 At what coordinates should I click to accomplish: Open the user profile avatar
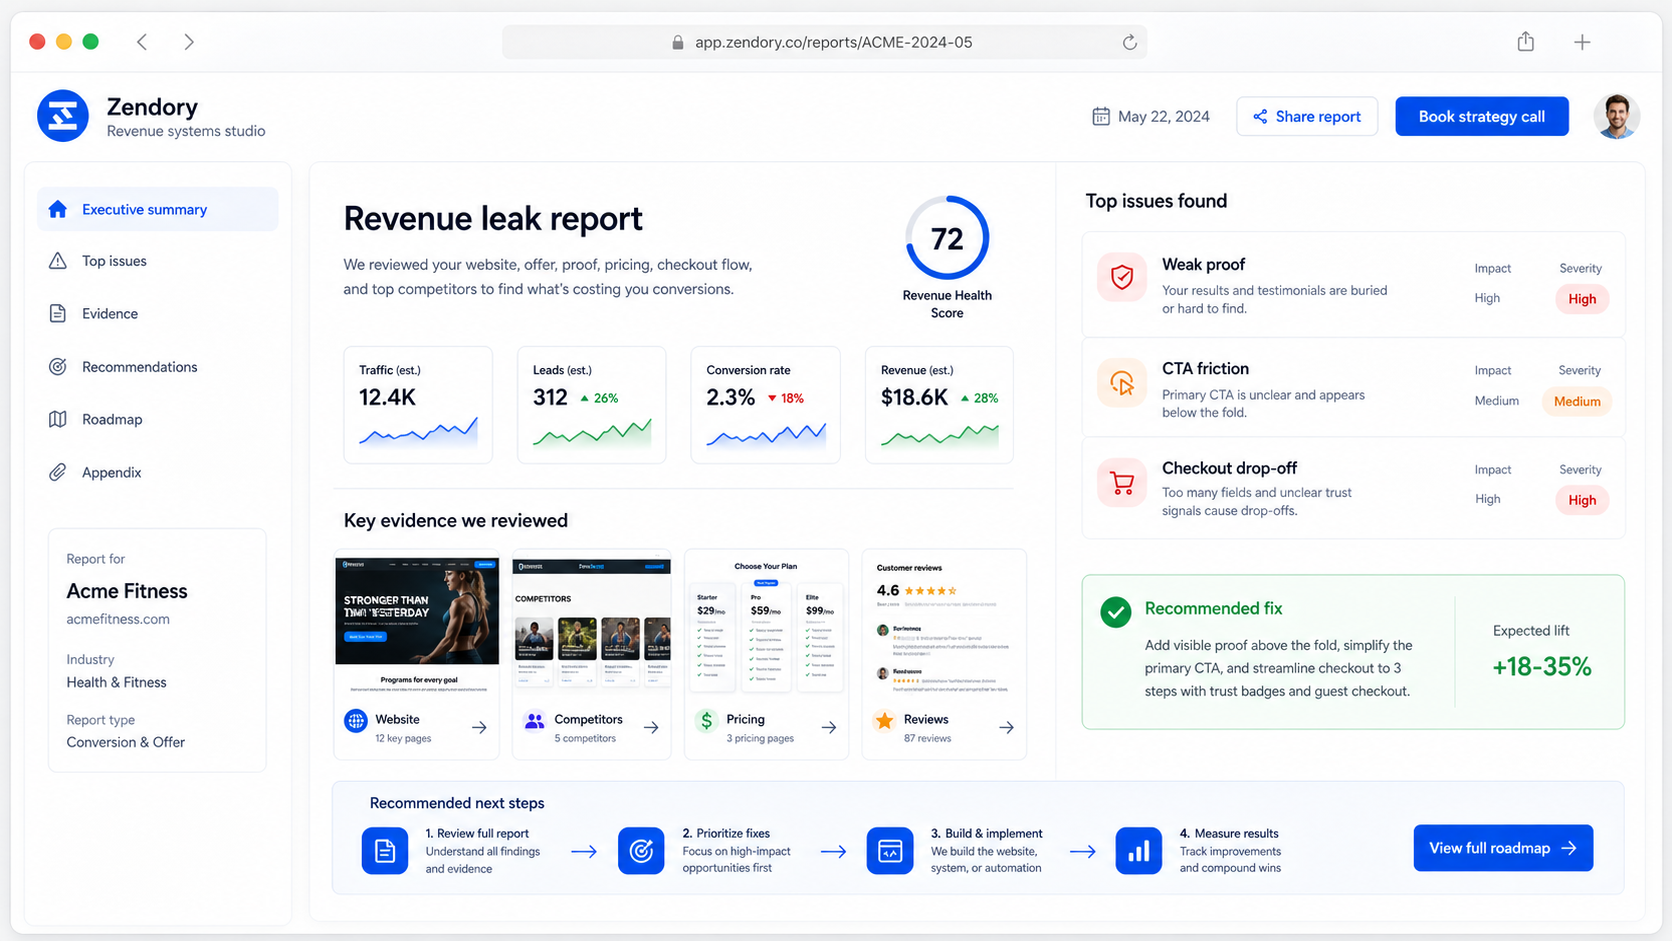(x=1616, y=116)
